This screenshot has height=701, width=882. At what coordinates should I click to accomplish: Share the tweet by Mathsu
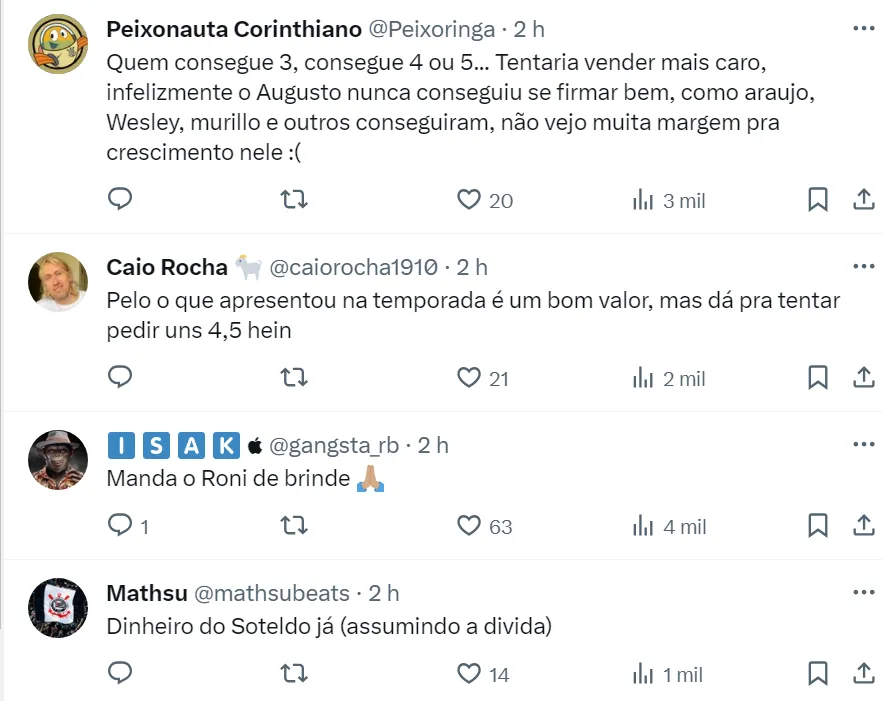click(863, 673)
